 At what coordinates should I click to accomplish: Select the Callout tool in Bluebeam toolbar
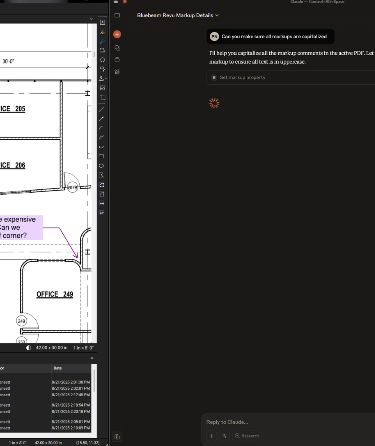[x=102, y=69]
